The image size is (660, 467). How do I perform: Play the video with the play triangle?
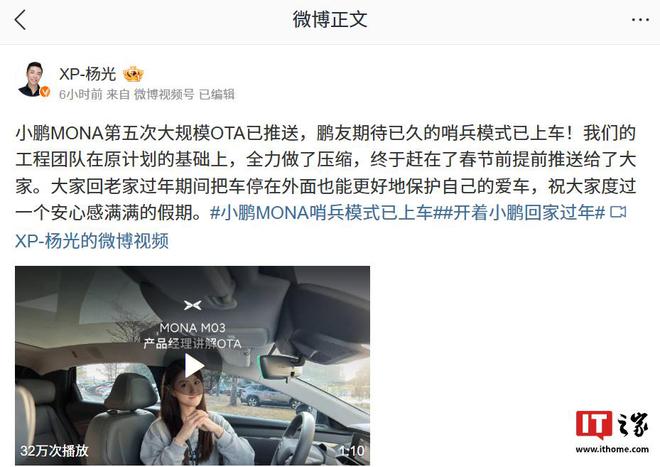coord(194,366)
